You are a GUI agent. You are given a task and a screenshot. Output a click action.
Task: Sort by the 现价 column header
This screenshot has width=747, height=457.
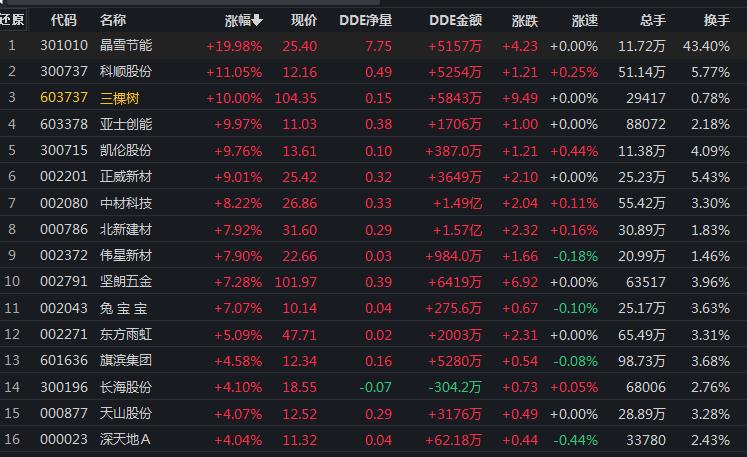coord(304,20)
